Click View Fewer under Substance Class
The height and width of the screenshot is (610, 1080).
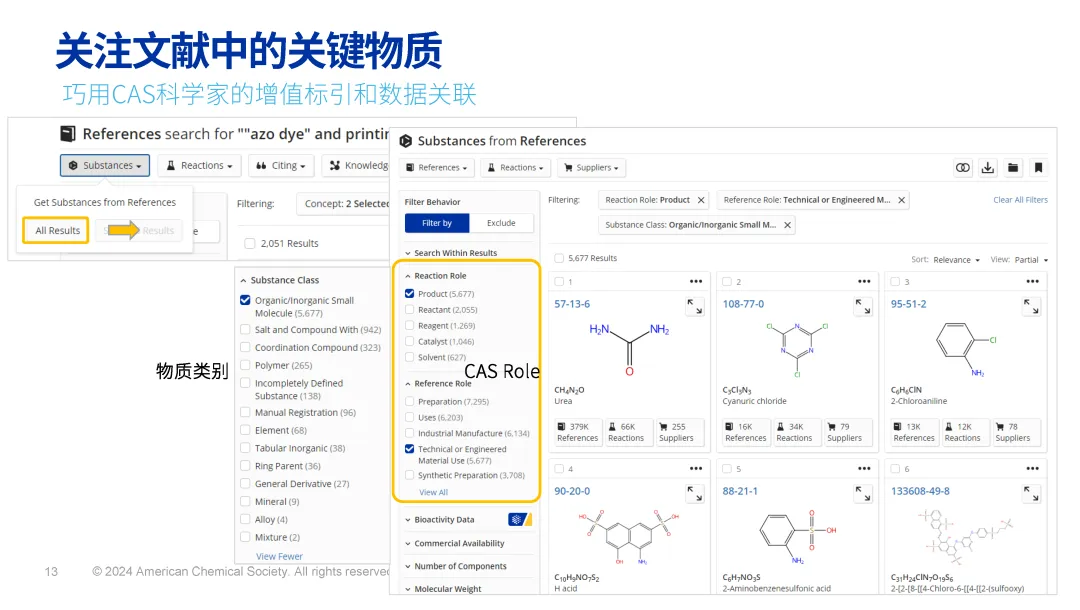(x=279, y=556)
